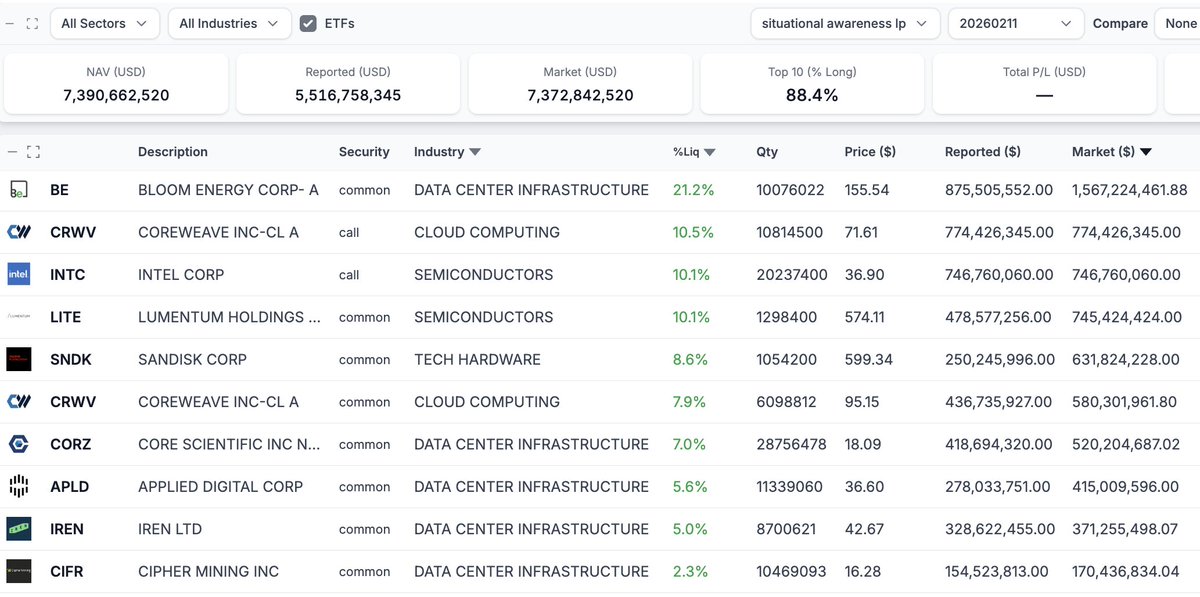Open the All Industries dropdown

(x=229, y=23)
